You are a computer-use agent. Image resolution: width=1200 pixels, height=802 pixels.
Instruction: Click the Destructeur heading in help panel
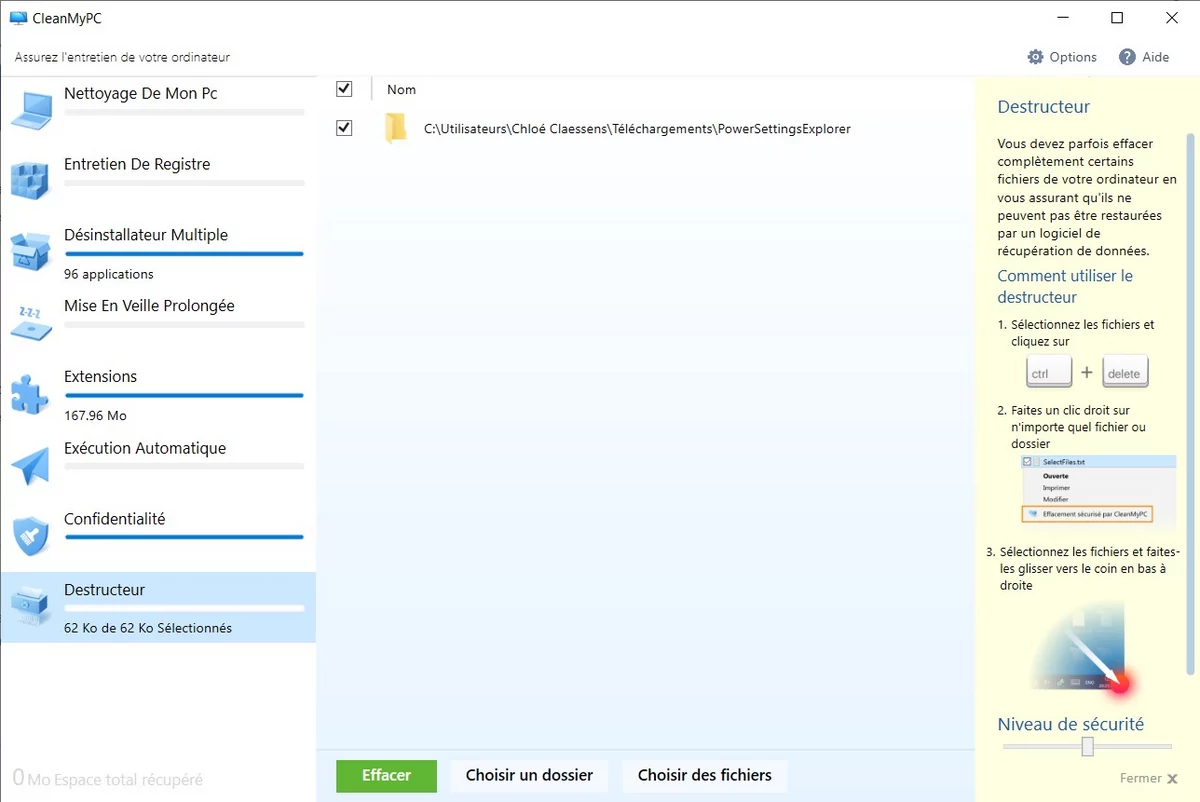1043,107
